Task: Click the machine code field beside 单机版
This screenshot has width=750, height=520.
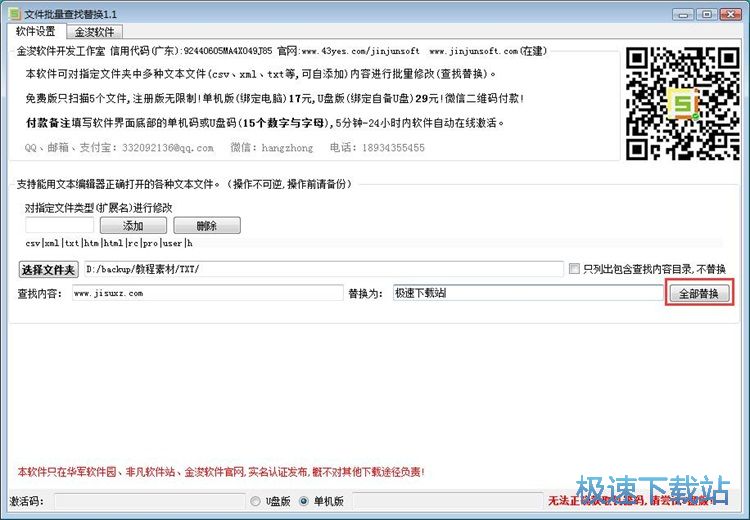Action: pyautogui.click(x=448, y=500)
